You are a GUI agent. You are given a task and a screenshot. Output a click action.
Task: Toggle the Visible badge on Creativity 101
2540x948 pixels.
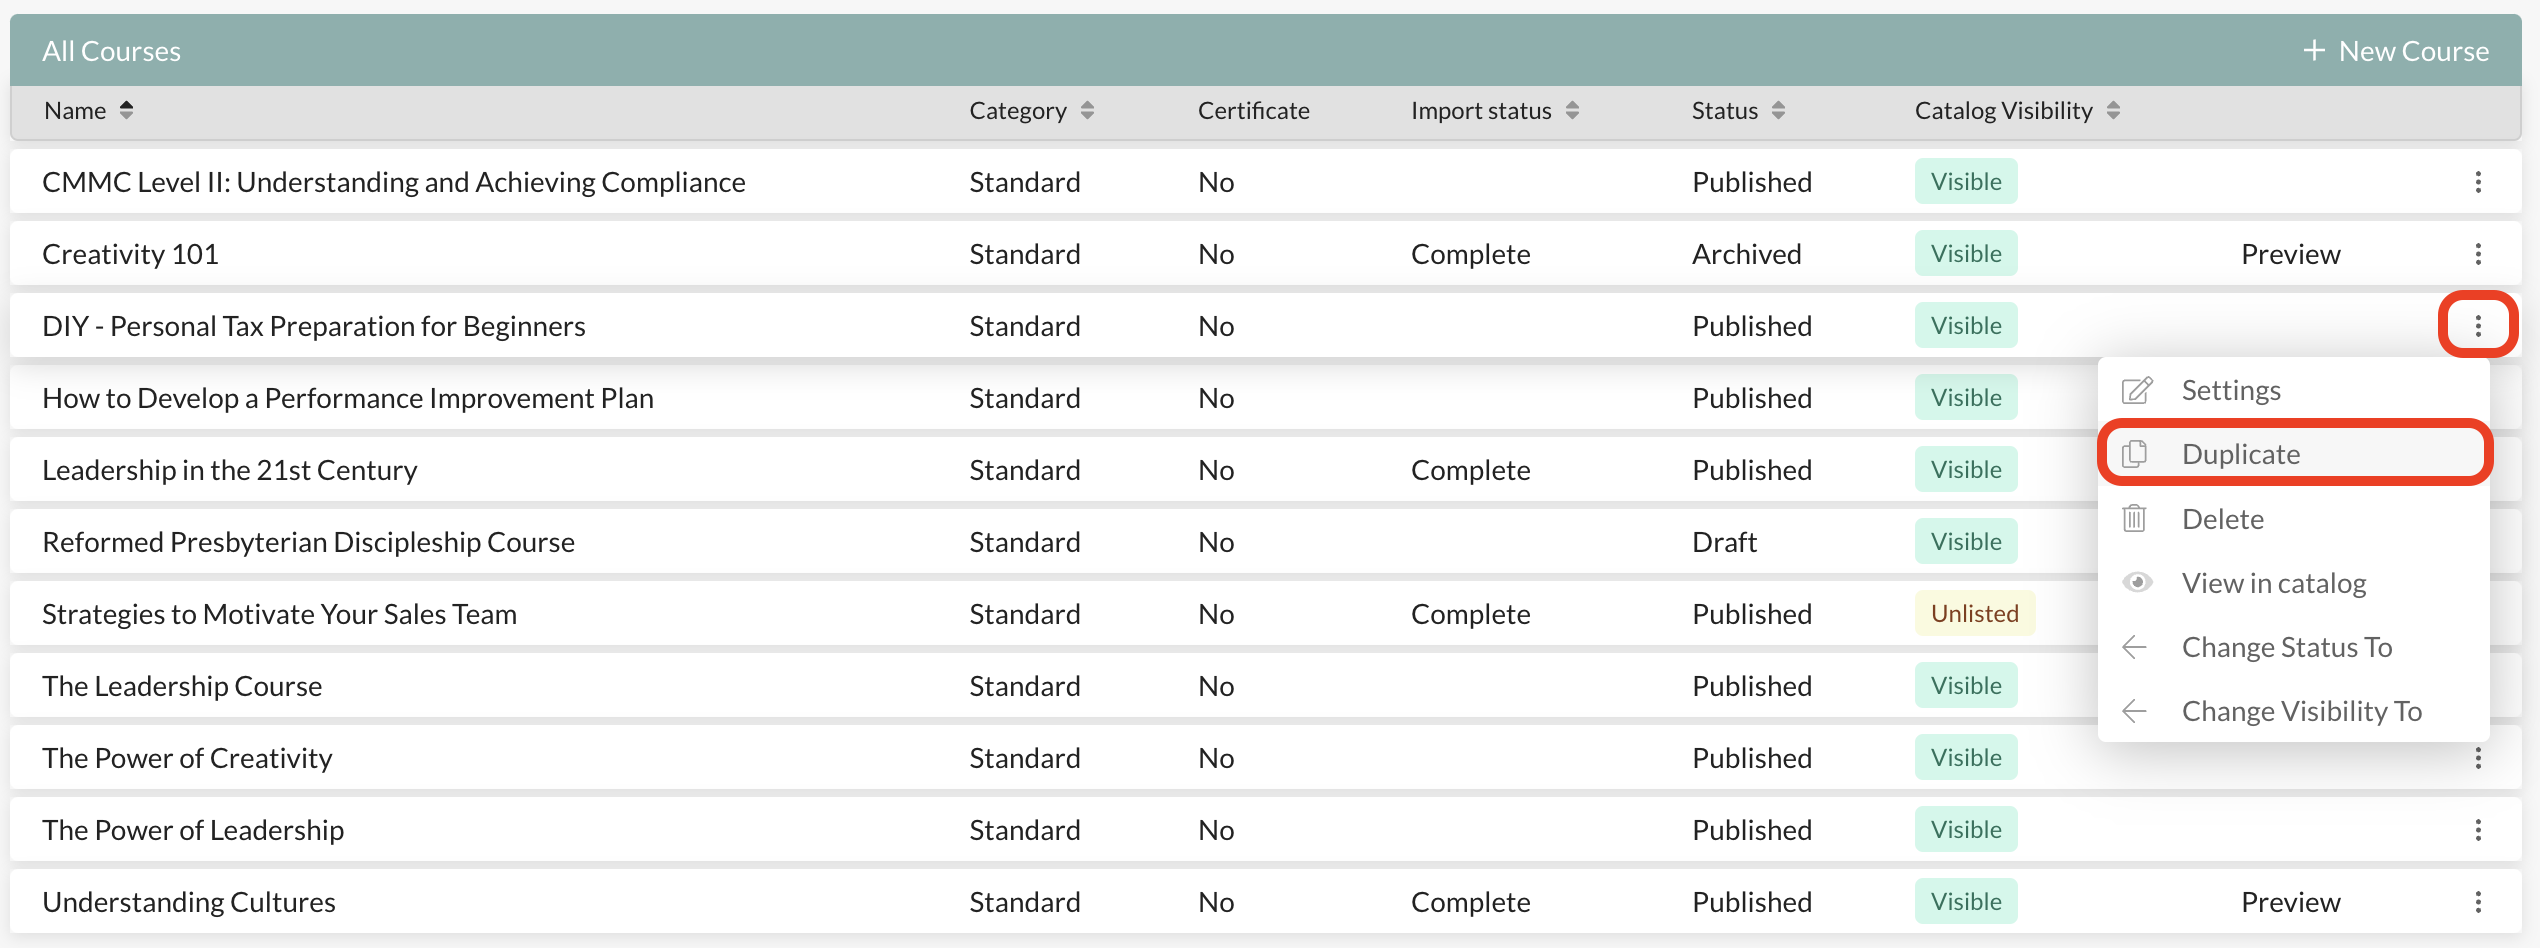(x=1963, y=253)
